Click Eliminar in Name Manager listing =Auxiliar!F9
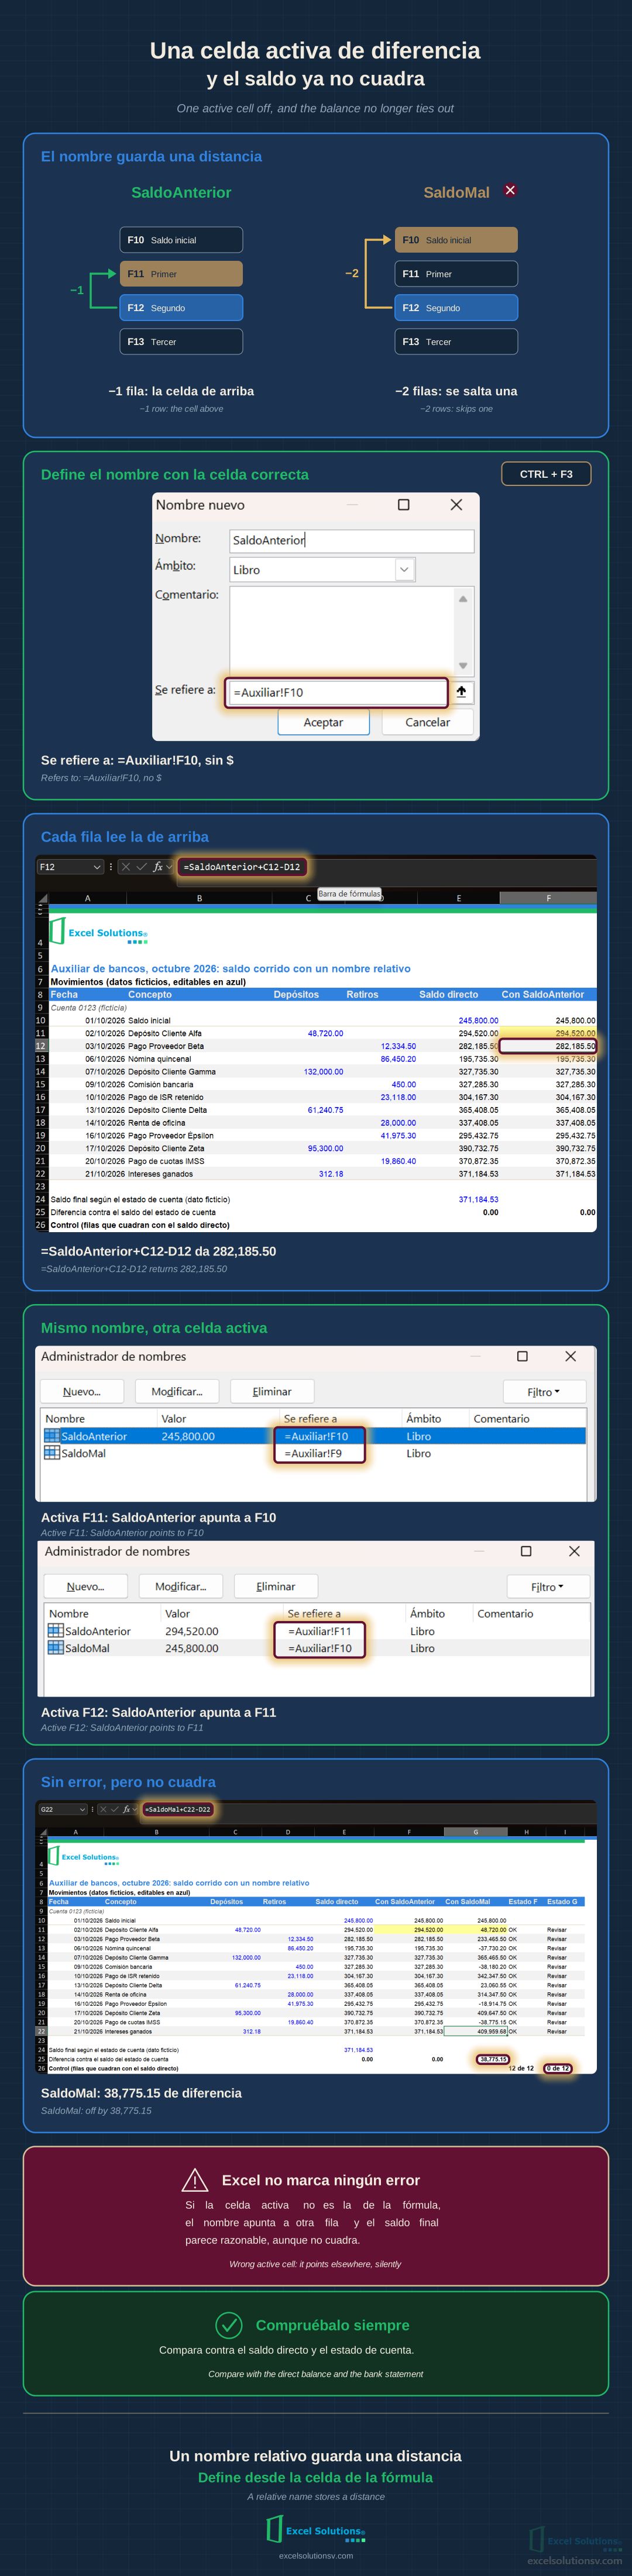 272,1391
